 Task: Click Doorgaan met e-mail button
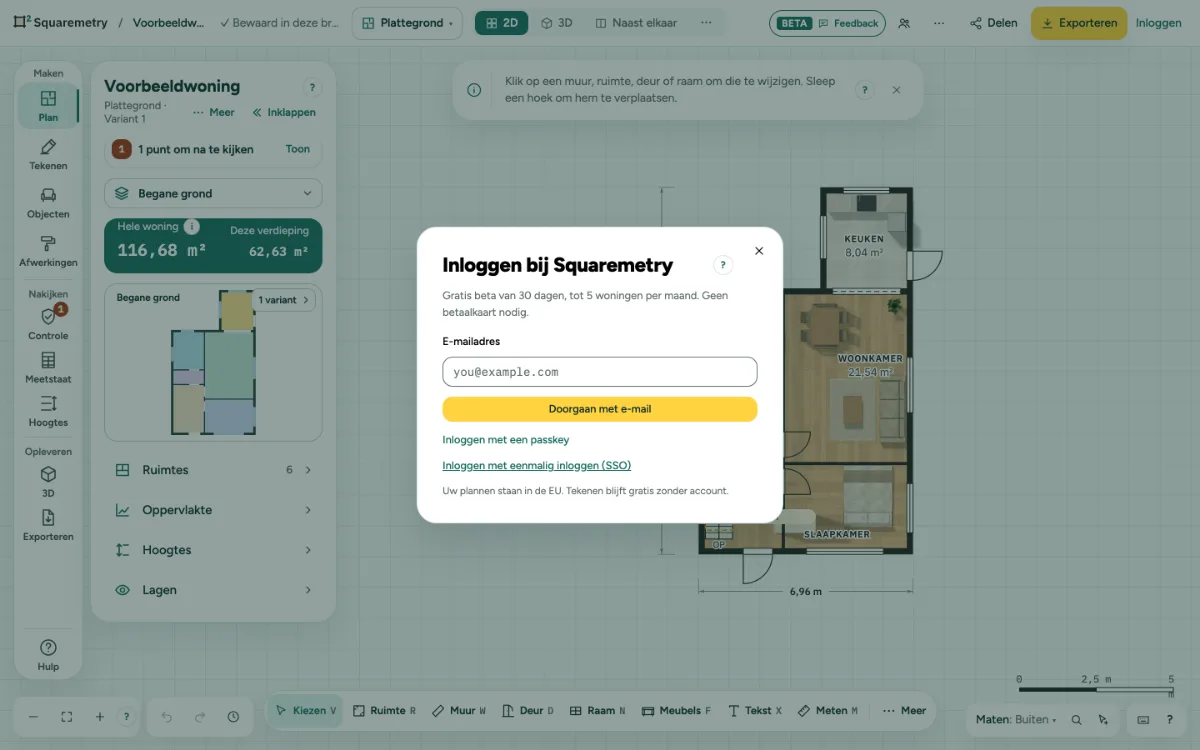600,409
